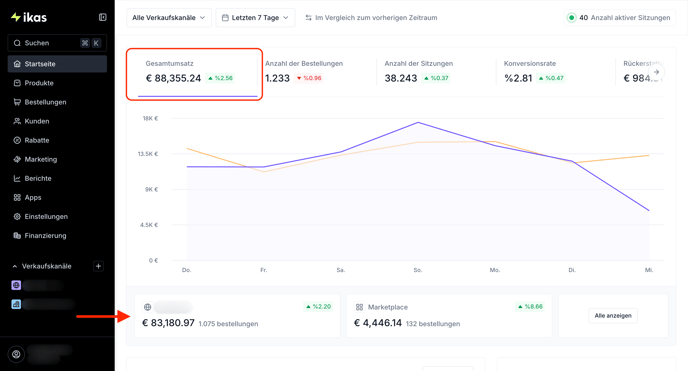Collapse the sidebar panel icon

pyautogui.click(x=102, y=17)
